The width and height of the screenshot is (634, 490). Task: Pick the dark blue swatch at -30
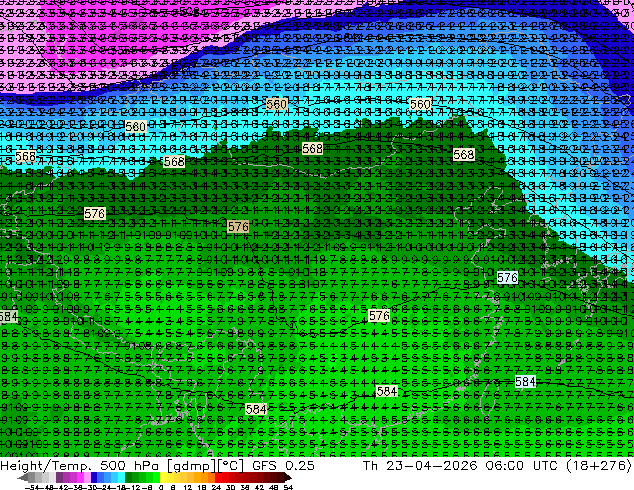point(94,477)
